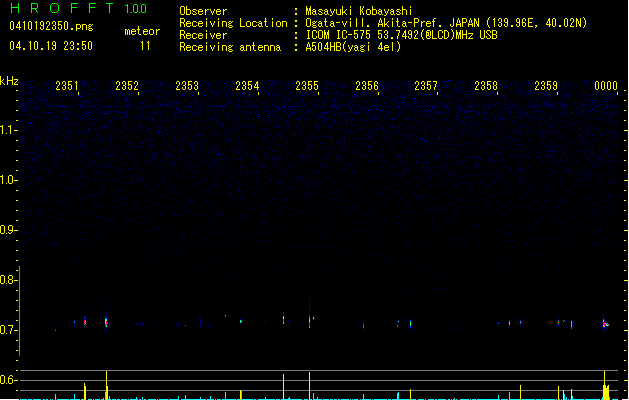629x400 pixels.
Task: Click the 2357 time marker
Action: [426, 86]
